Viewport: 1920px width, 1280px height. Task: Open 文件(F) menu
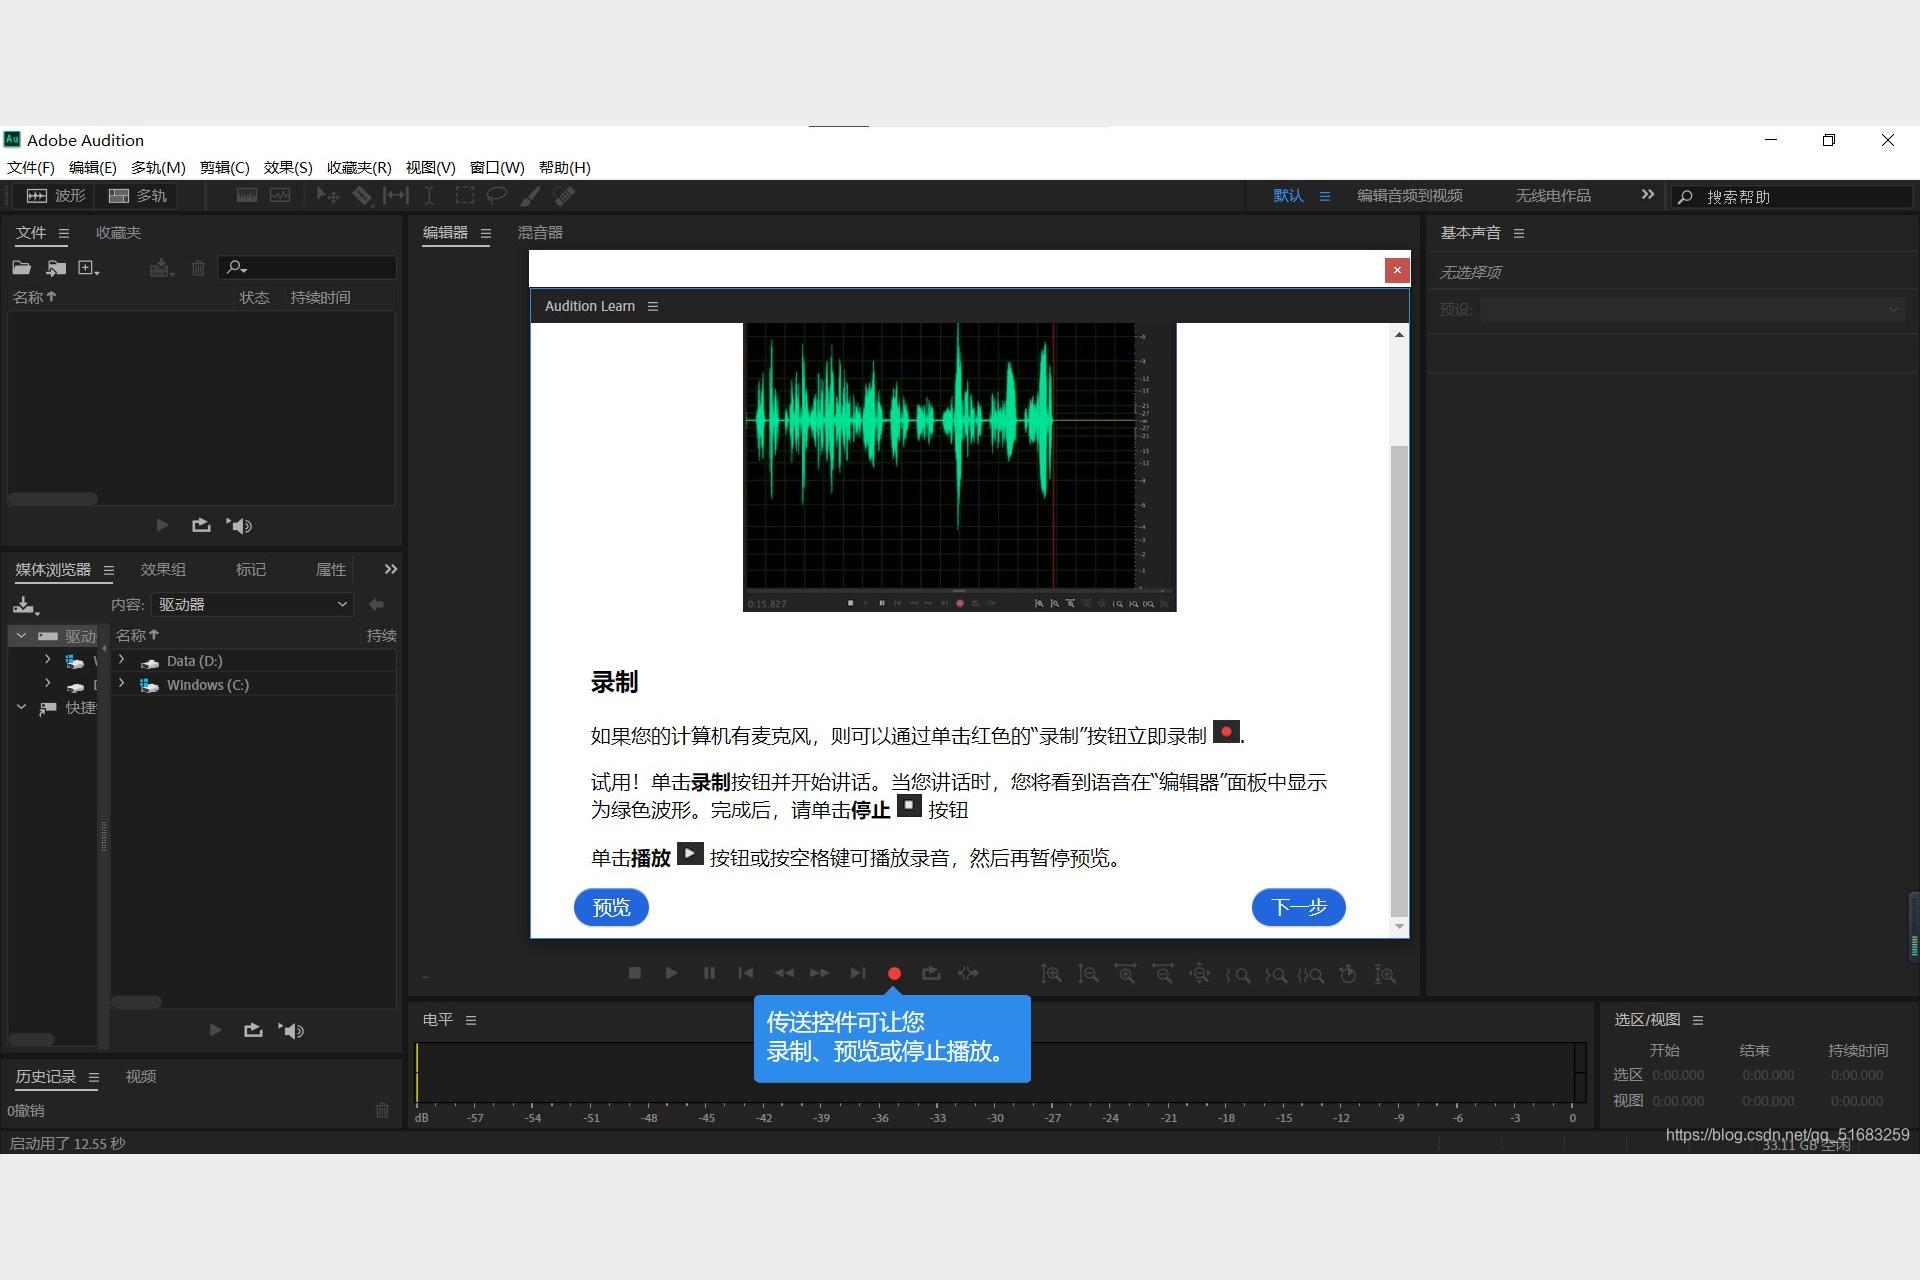pyautogui.click(x=31, y=167)
